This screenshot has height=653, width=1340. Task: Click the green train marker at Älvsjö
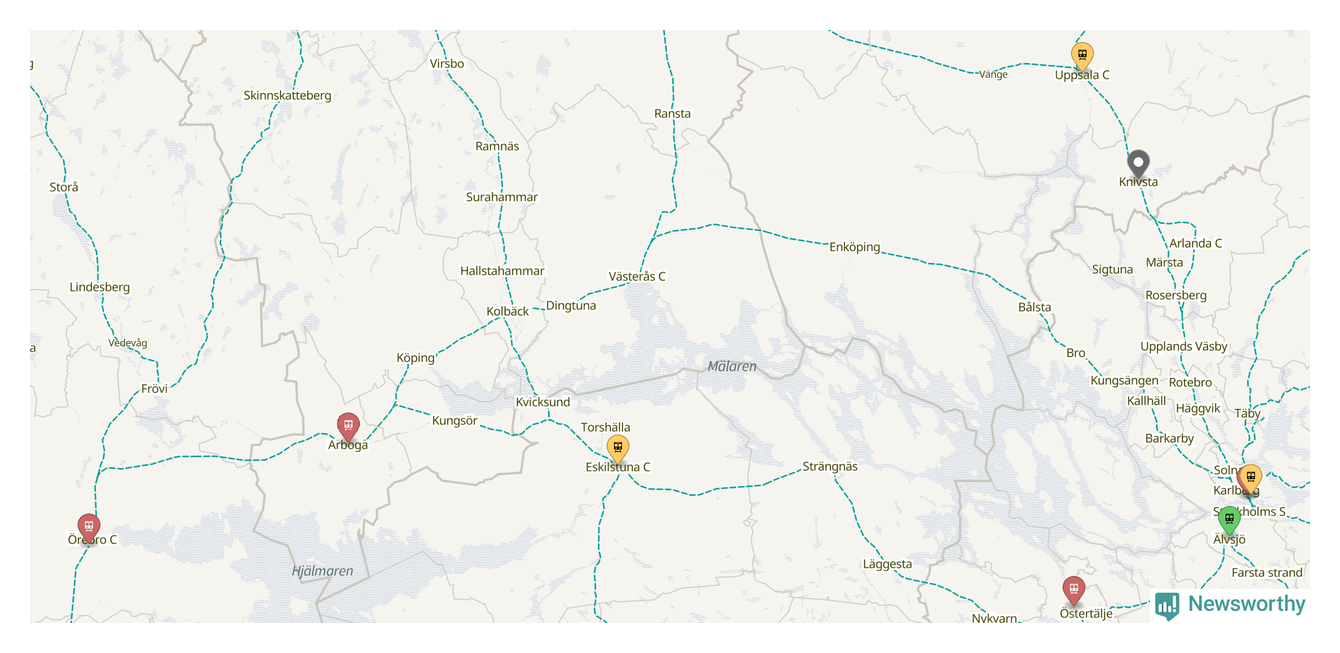[1229, 520]
